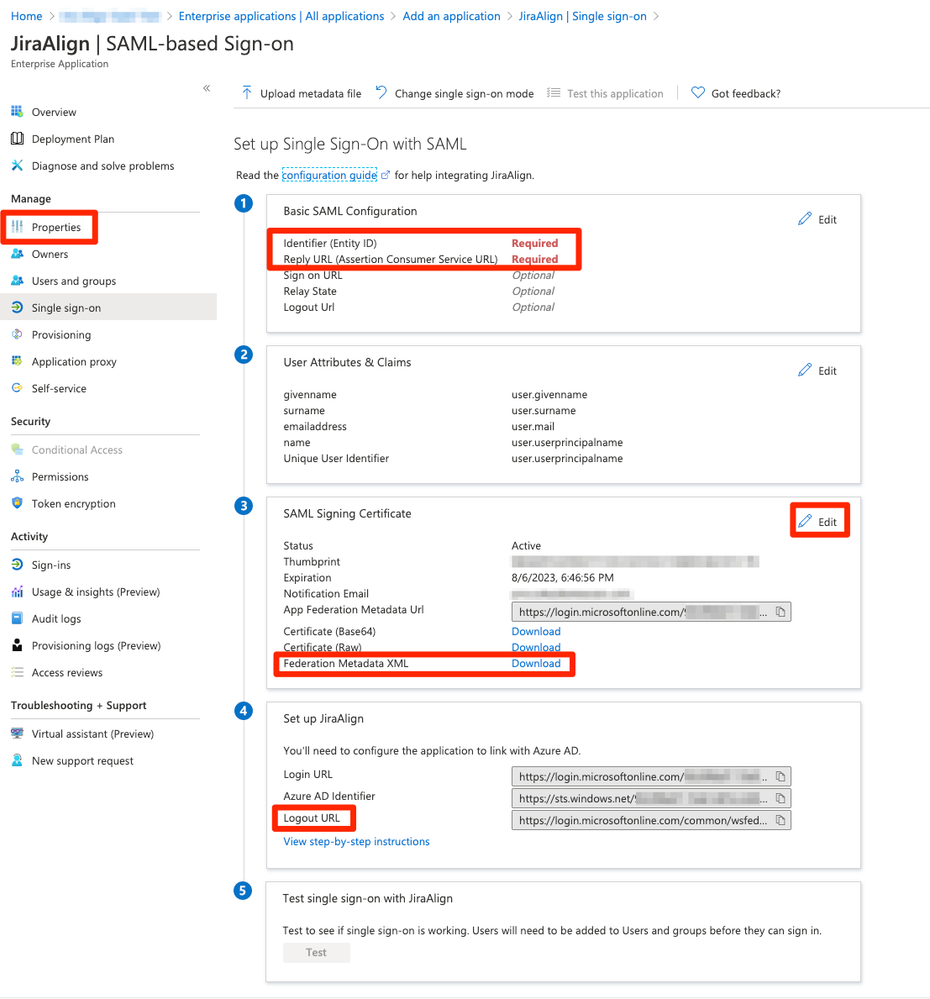Viewport: 930px width, 999px height.
Task: Click Virtual assistant icon
Action: (17, 733)
